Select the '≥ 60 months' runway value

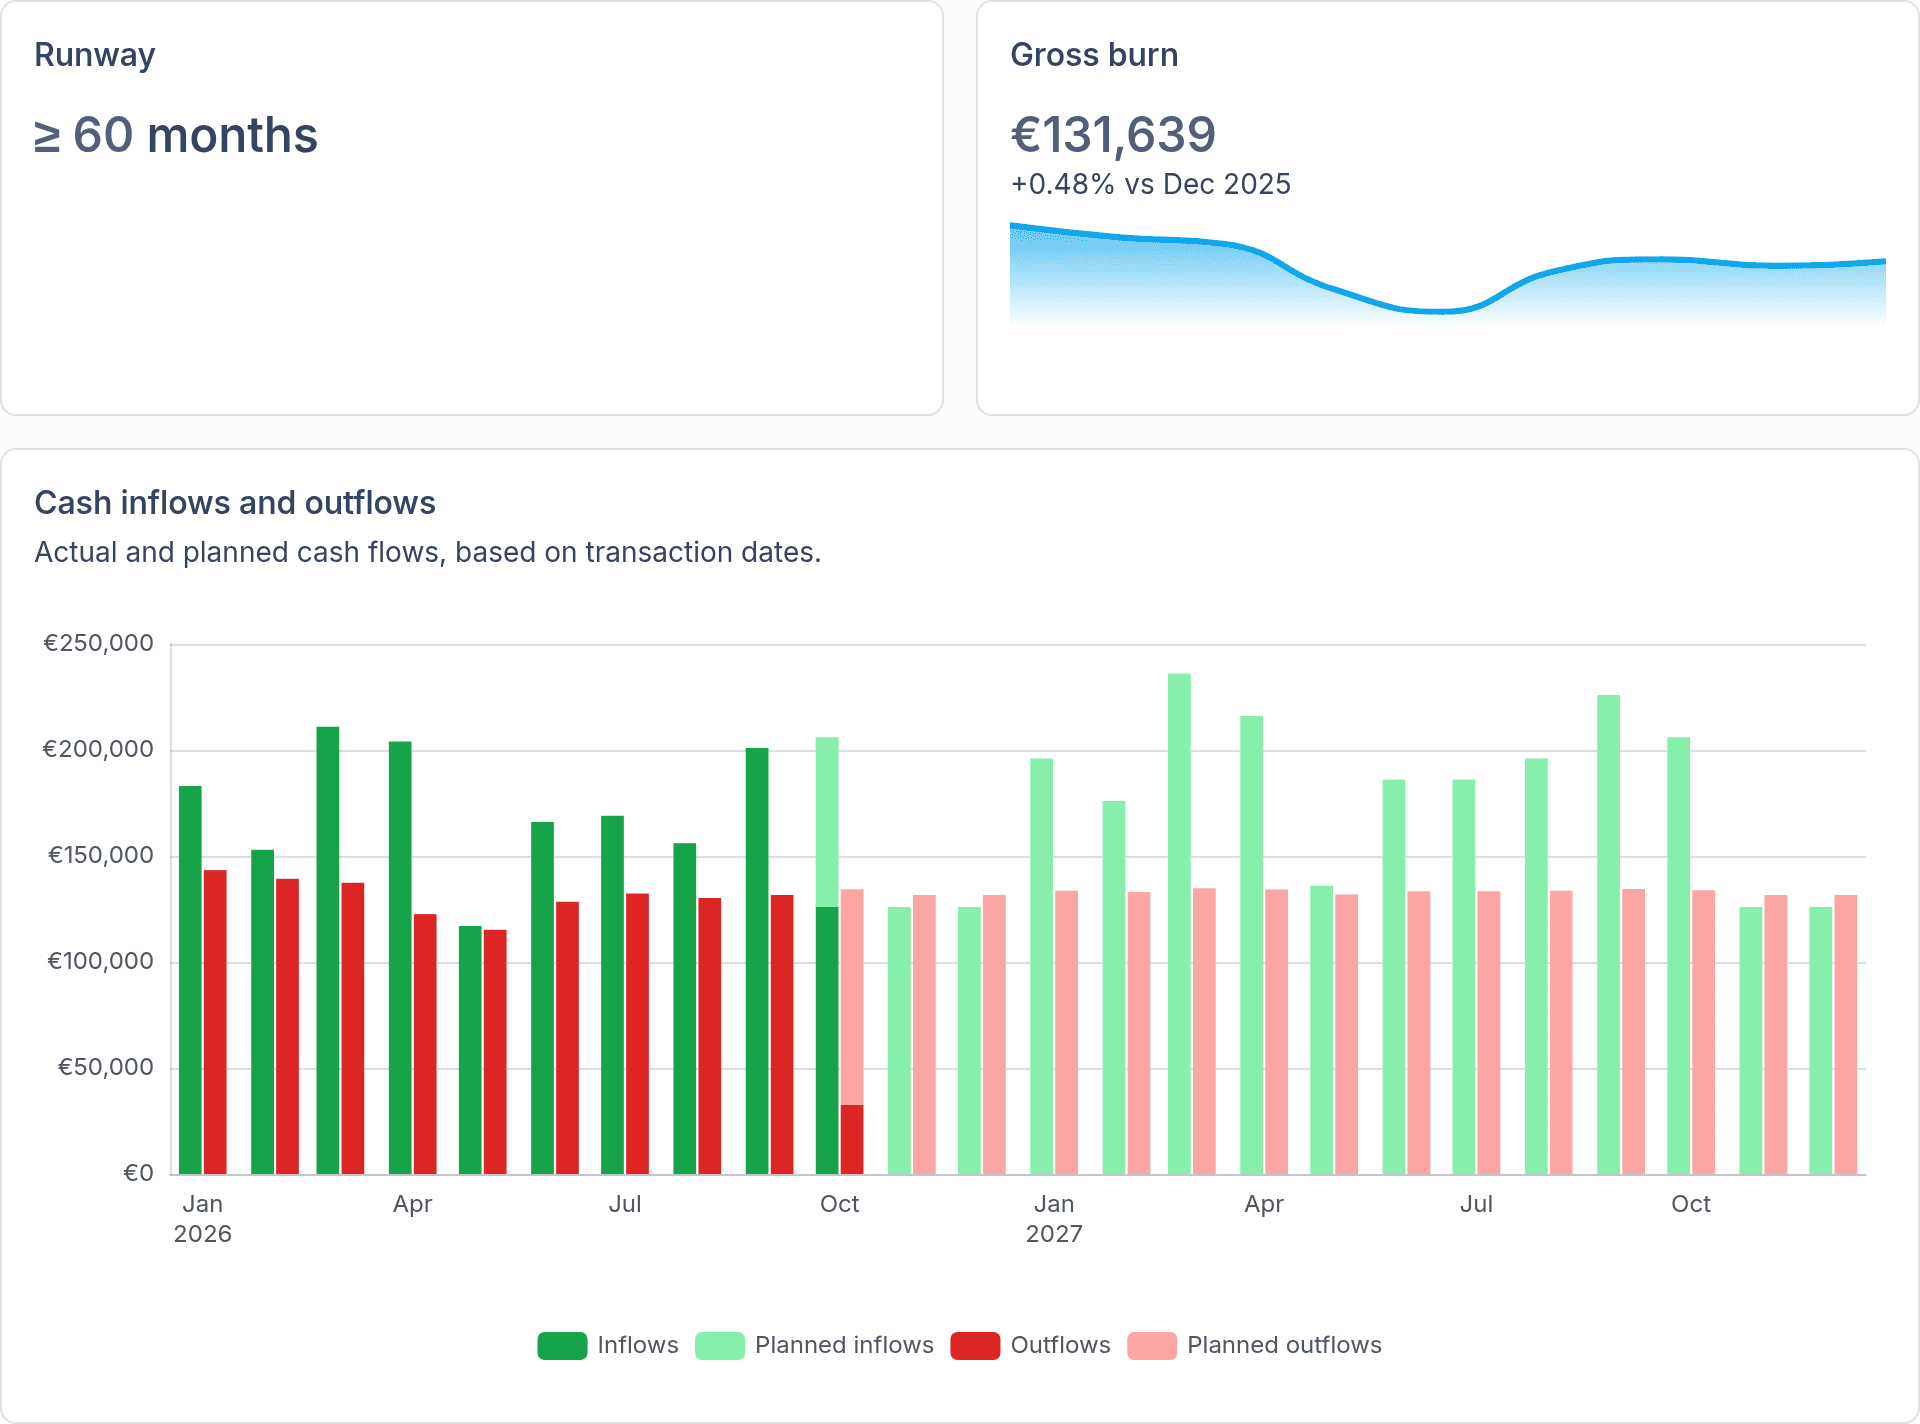point(176,135)
